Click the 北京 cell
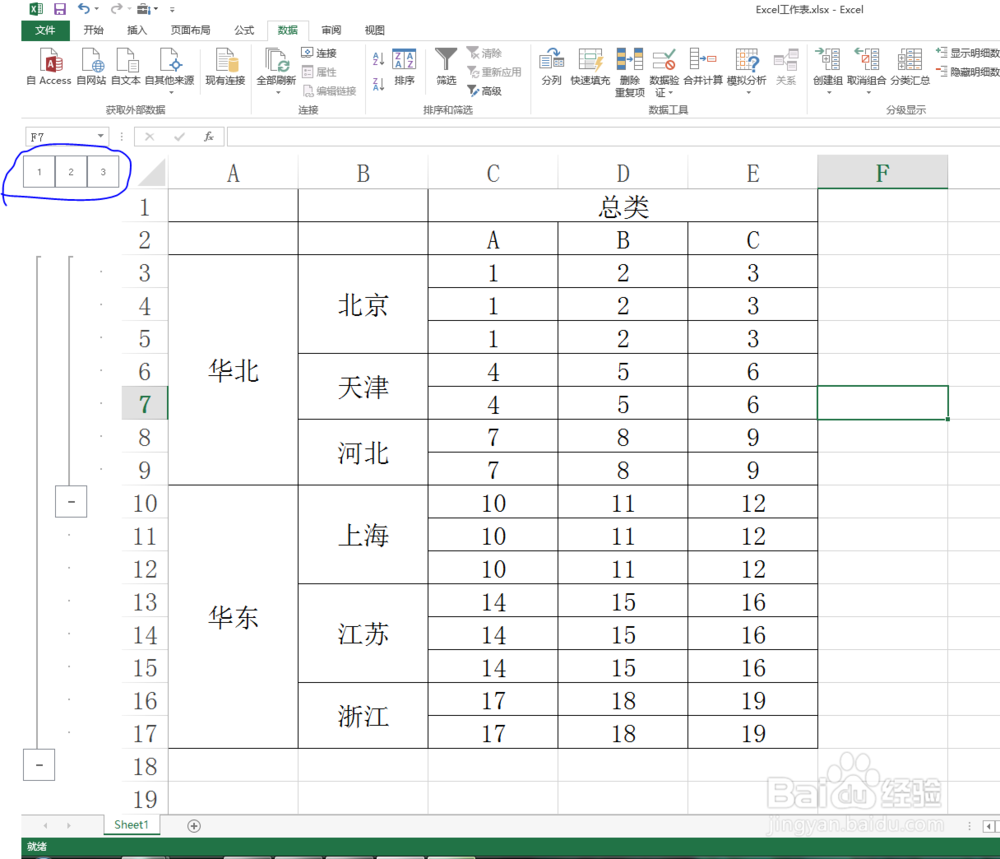The height and width of the screenshot is (859, 1000). pos(363,305)
